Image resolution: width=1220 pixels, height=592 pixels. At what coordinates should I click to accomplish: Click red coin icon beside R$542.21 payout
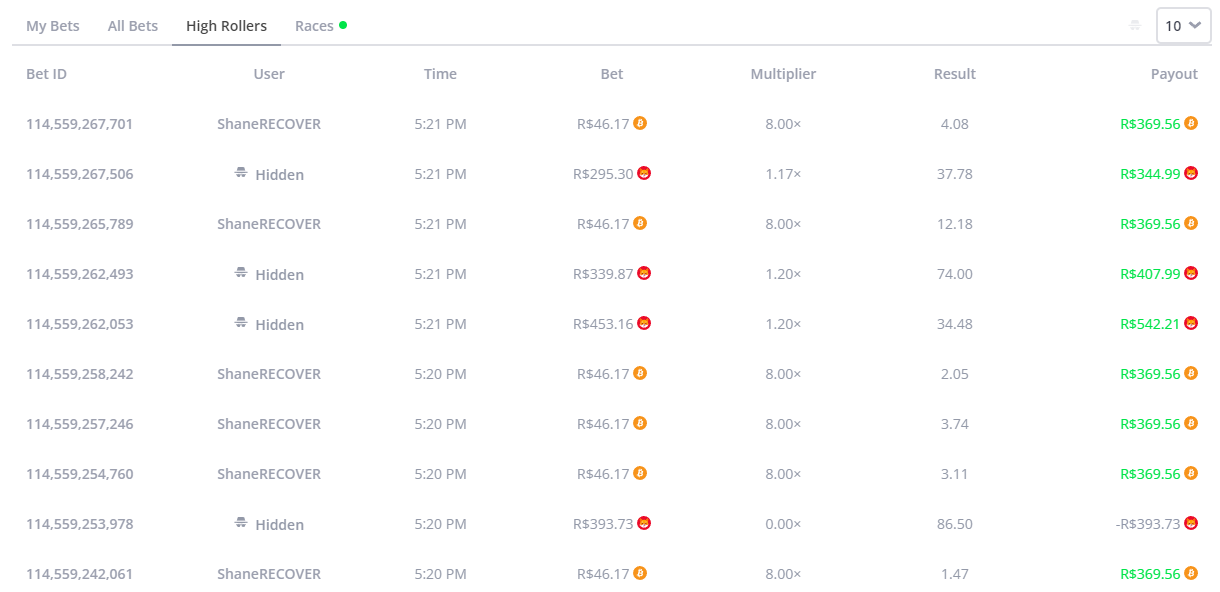(x=1191, y=323)
